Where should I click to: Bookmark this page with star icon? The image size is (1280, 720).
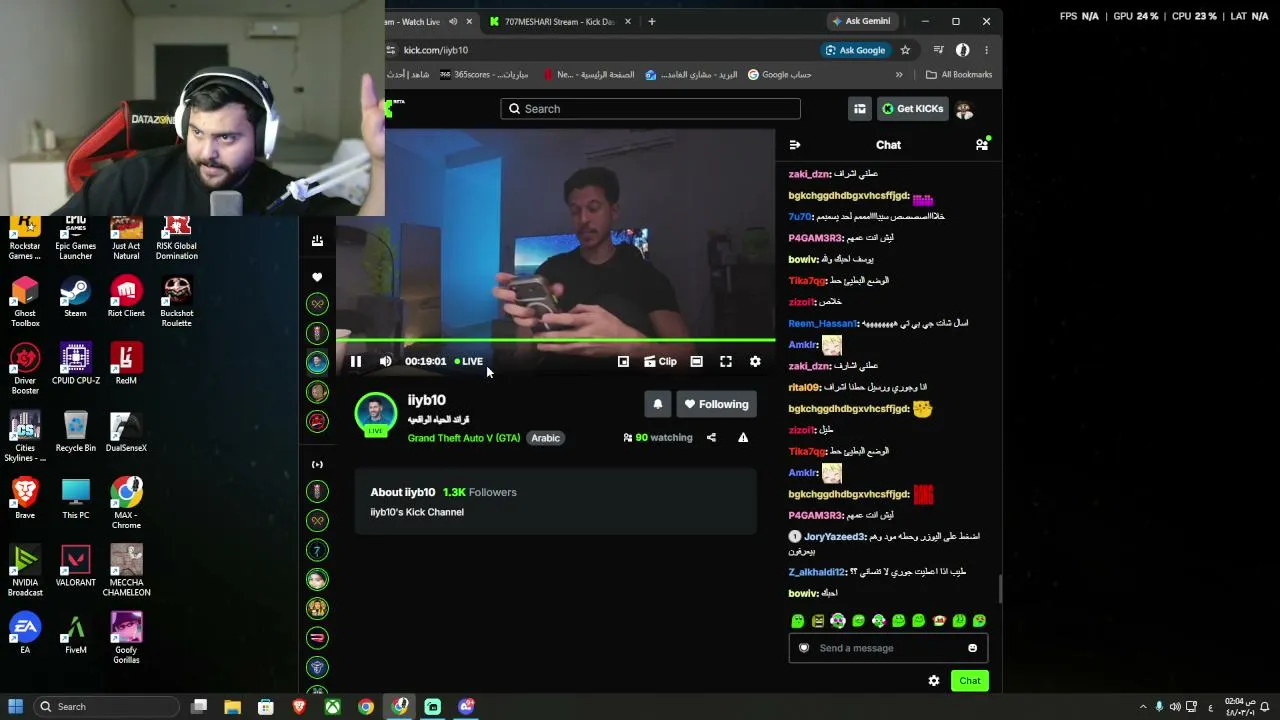tap(905, 50)
